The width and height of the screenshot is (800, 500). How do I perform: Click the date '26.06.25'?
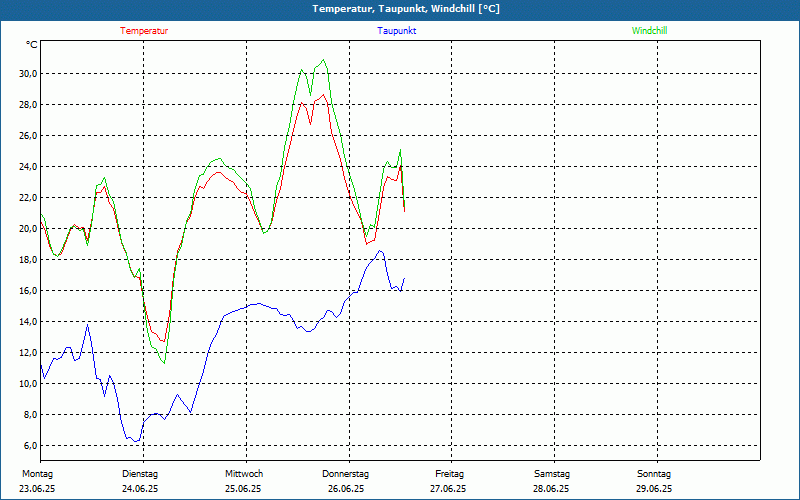coord(346,489)
